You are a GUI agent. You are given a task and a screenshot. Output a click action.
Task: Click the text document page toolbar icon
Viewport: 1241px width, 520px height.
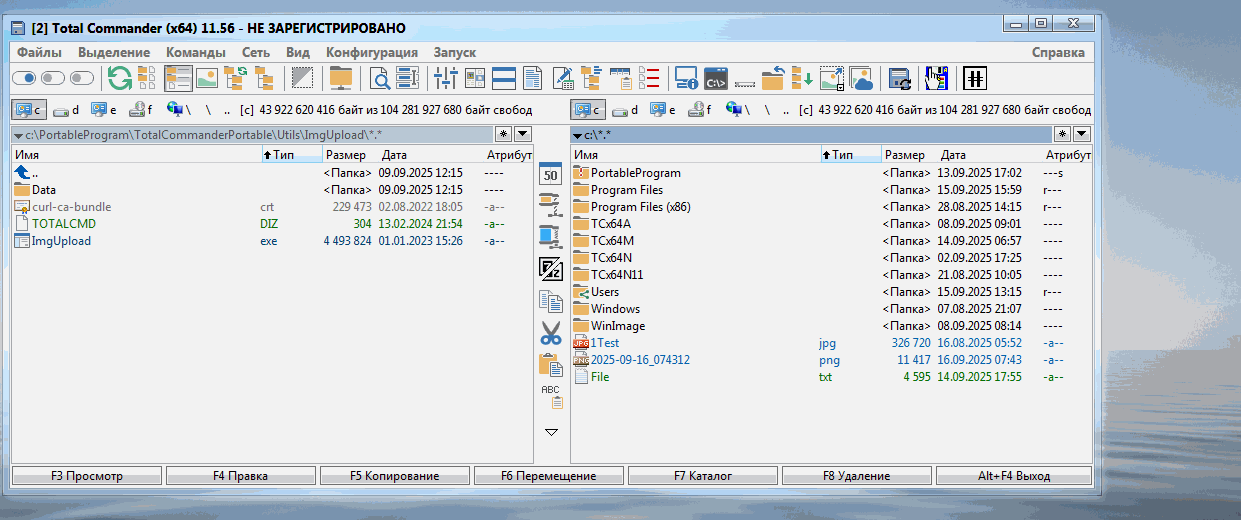(533, 78)
